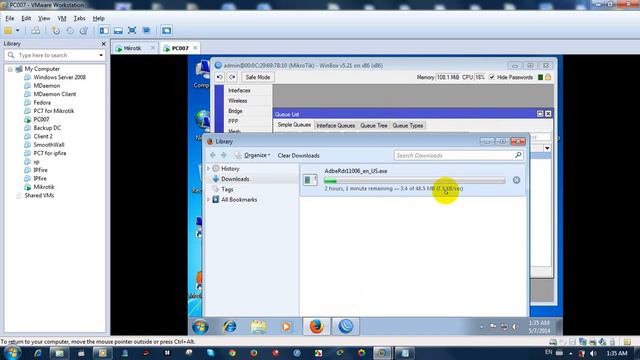Click the guest Start button
The width and height of the screenshot is (640, 360).
(x=200, y=327)
